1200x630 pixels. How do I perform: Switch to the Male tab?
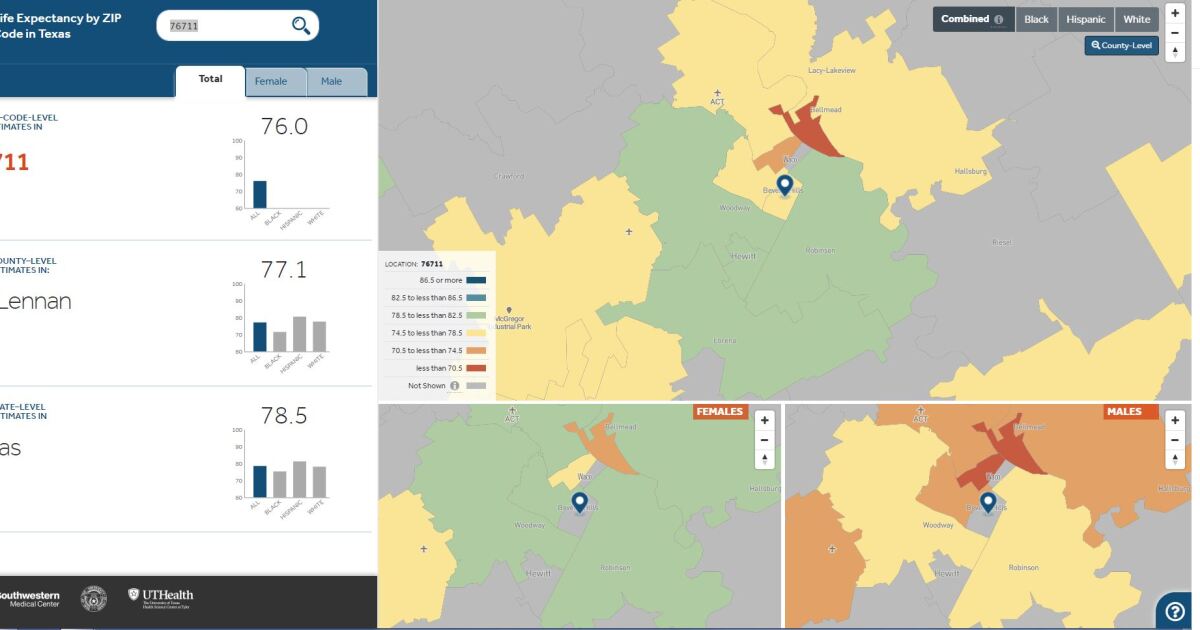[331, 81]
